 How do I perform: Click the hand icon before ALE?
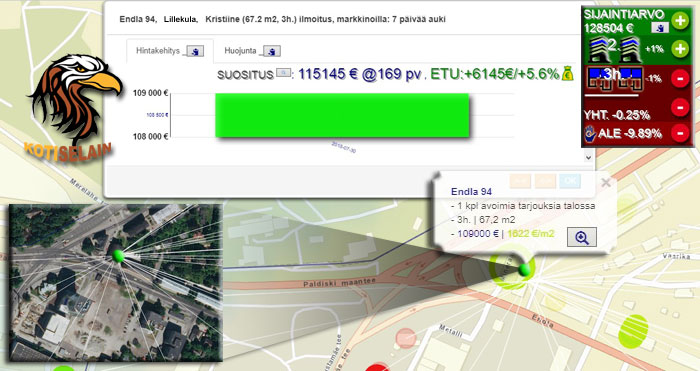click(x=590, y=133)
